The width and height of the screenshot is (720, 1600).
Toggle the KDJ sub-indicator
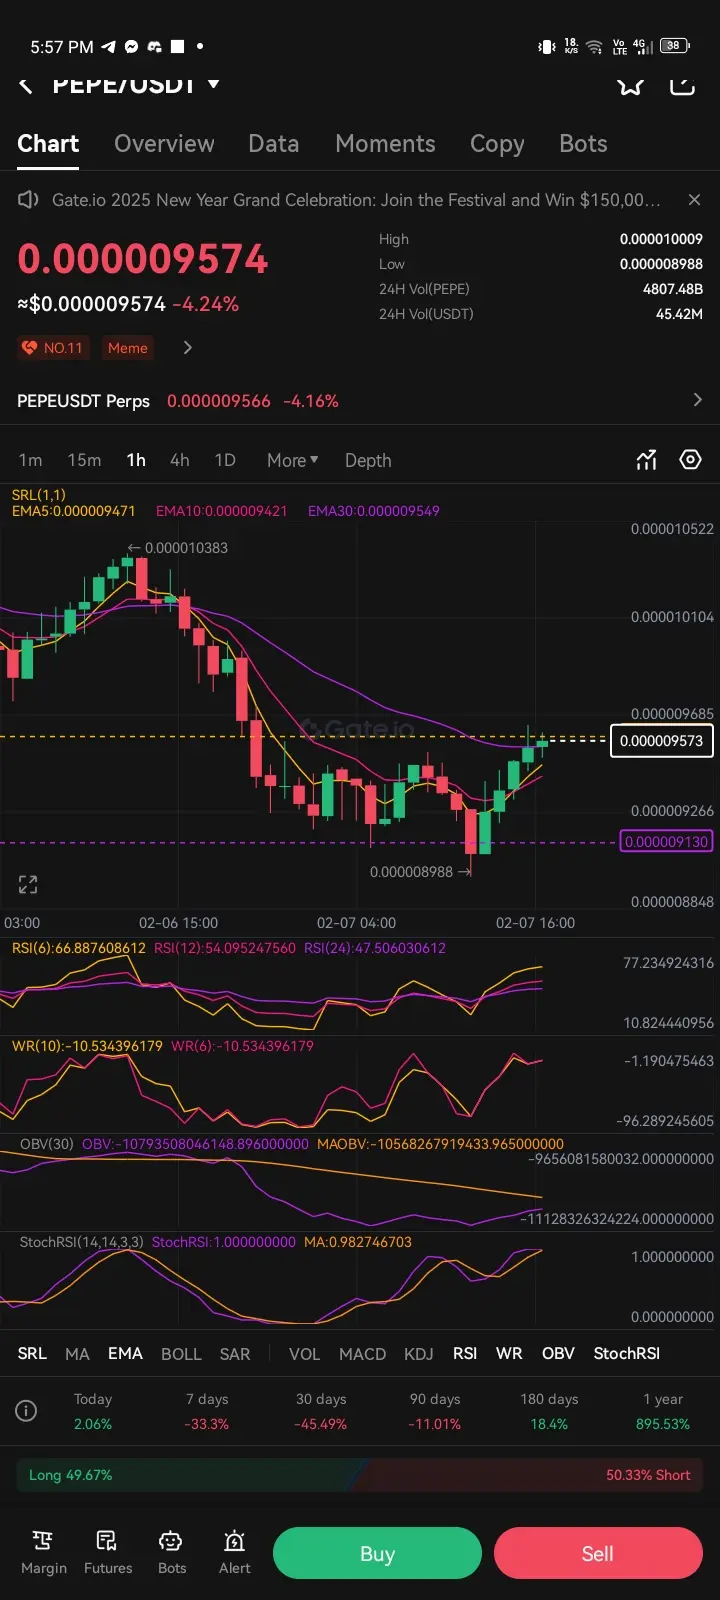(419, 1353)
